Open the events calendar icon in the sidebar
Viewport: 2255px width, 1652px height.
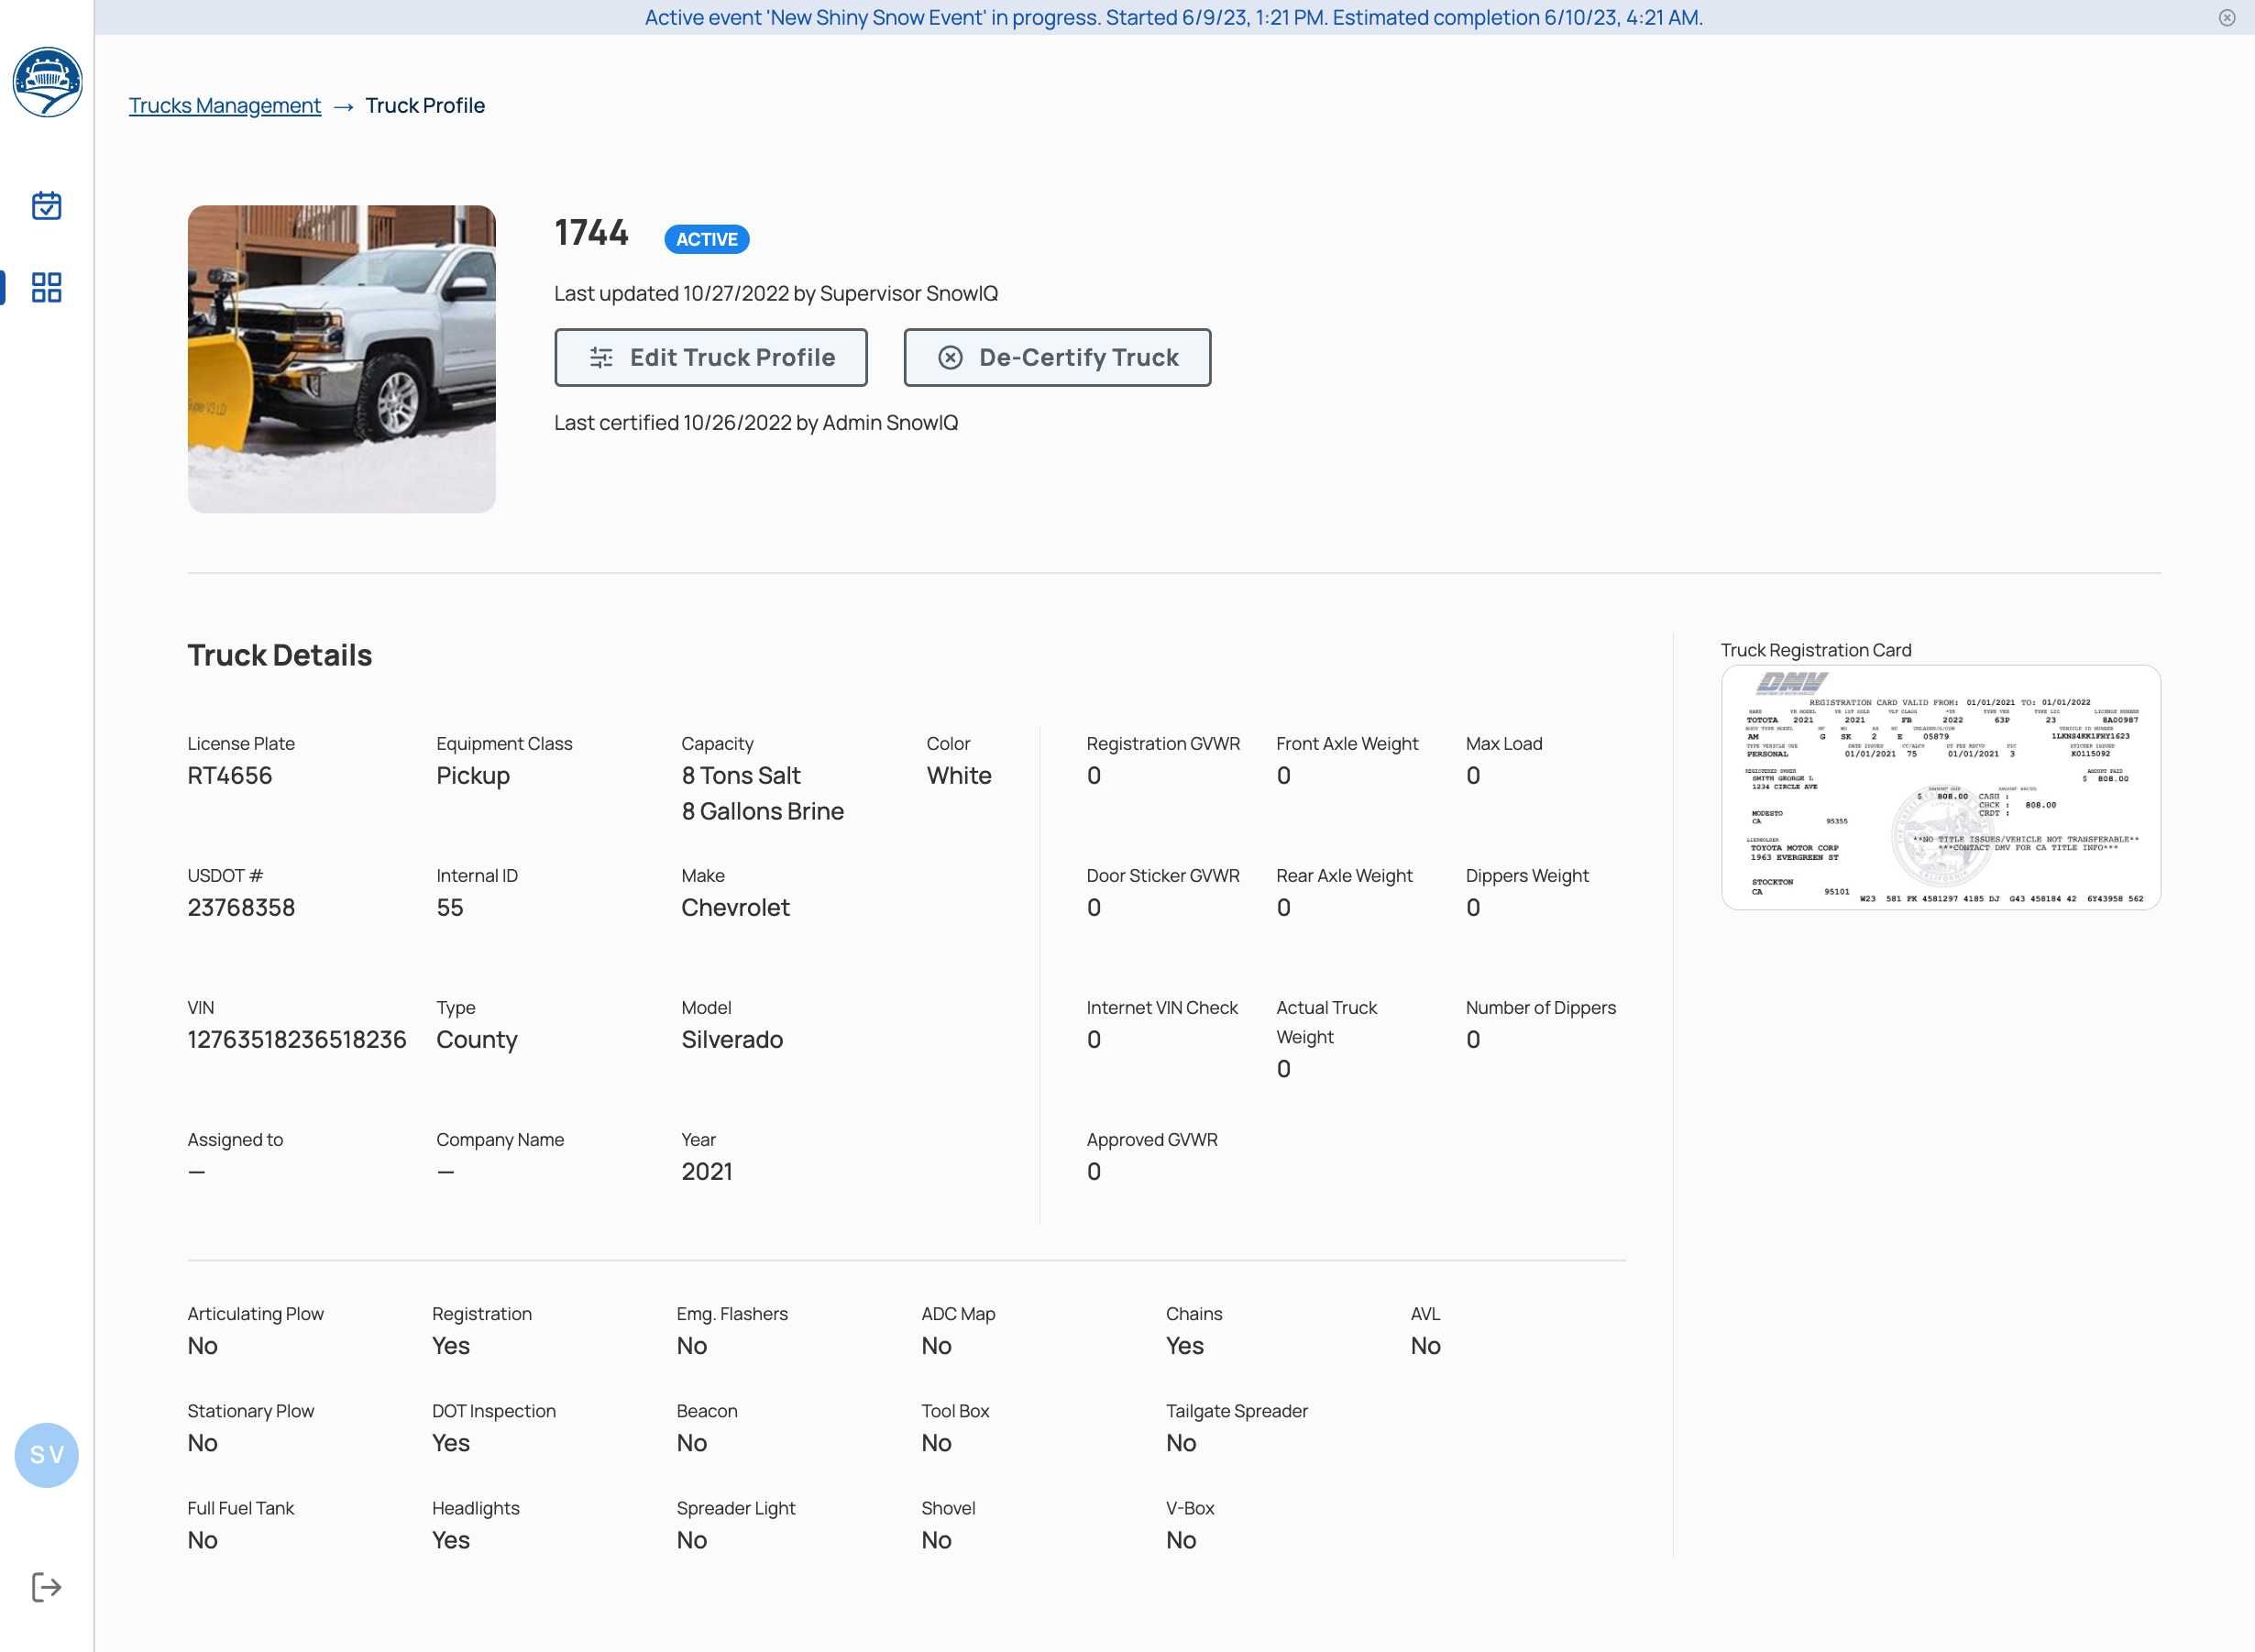pyautogui.click(x=46, y=205)
